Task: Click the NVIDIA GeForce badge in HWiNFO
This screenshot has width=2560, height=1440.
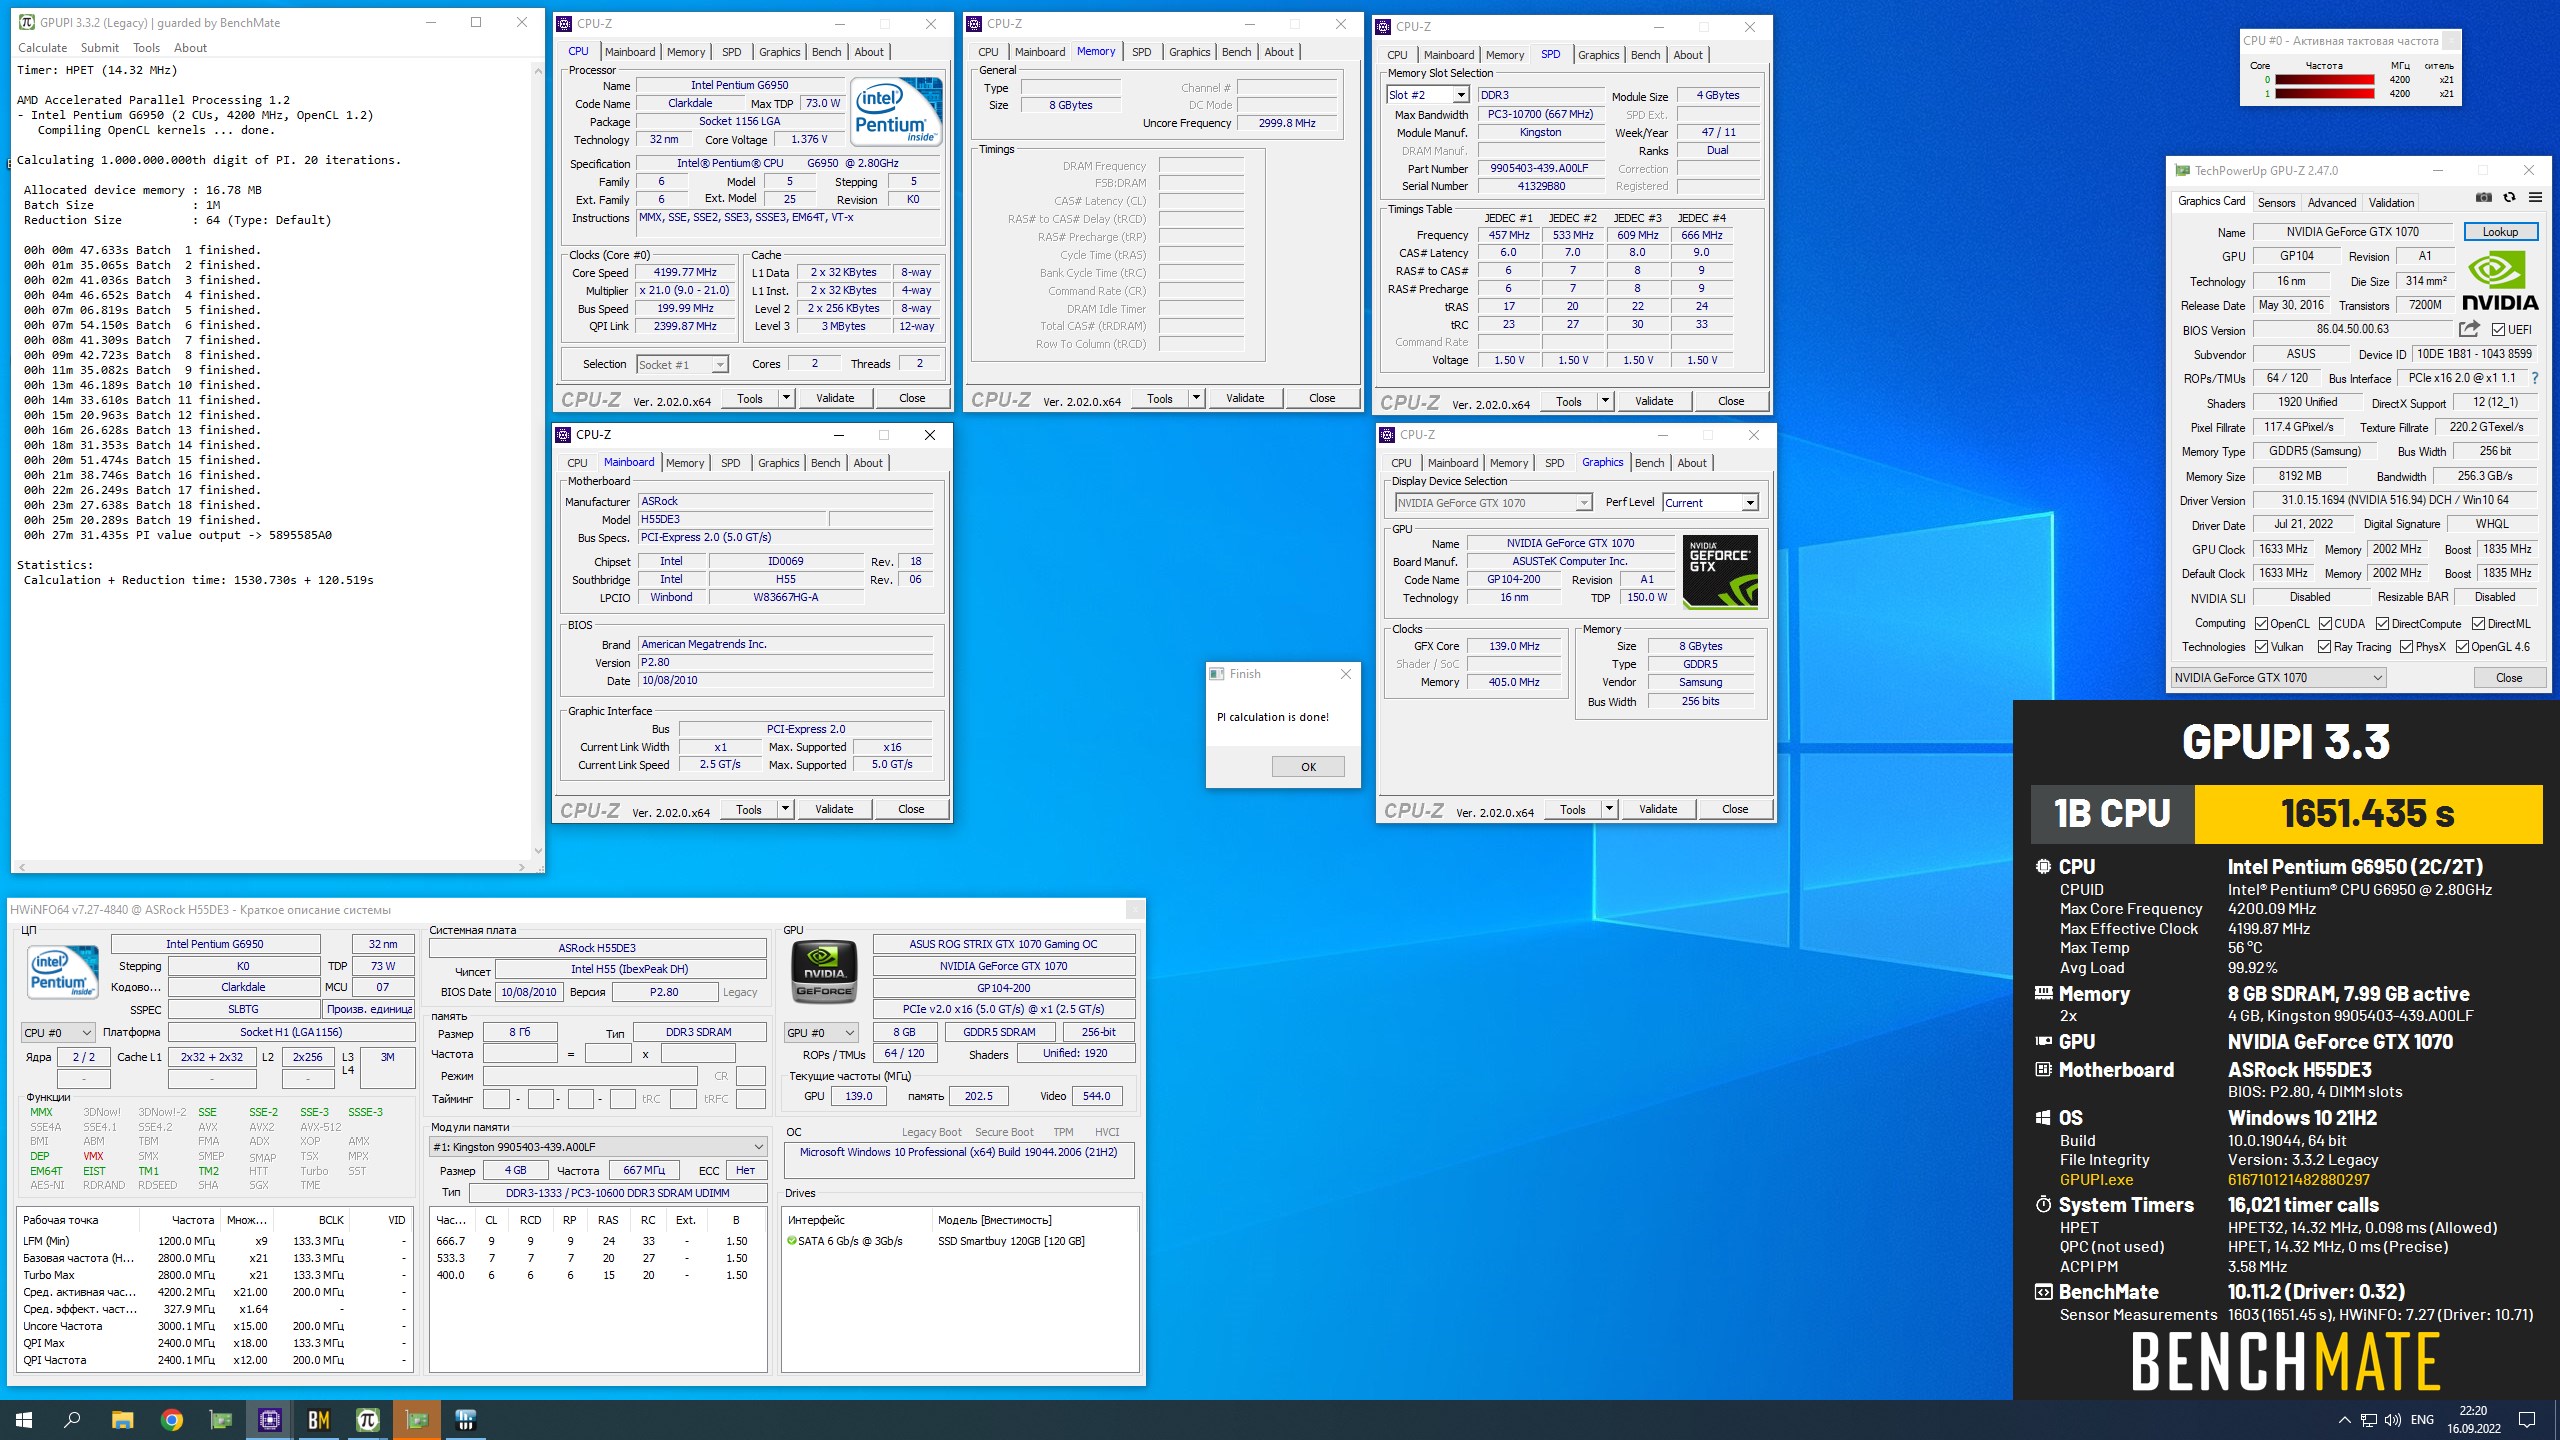Action: 824,971
